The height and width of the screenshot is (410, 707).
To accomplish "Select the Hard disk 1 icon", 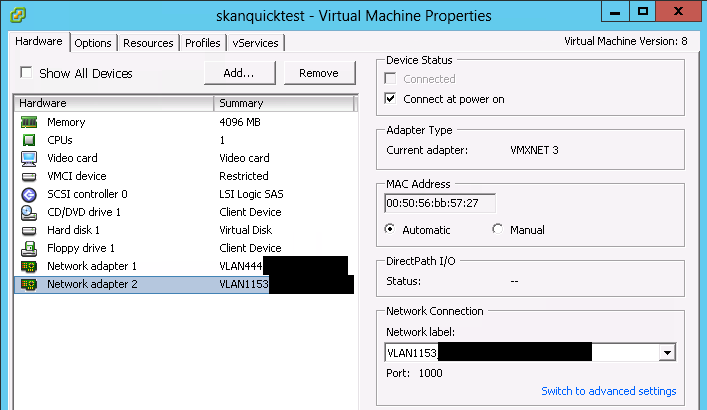I will 29,230.
